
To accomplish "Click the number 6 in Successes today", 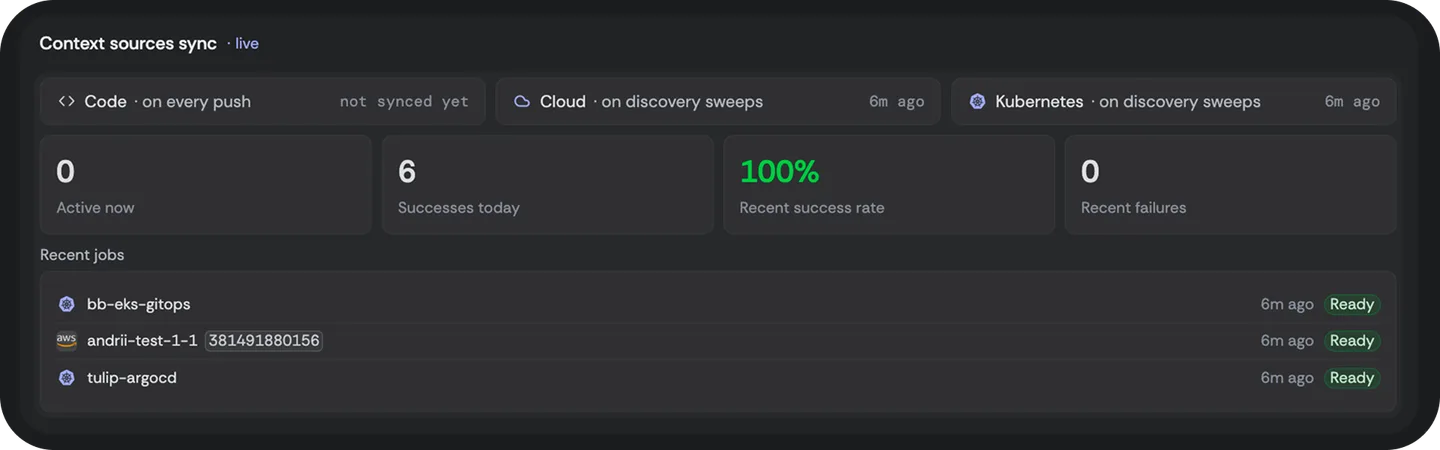I will pos(407,172).
